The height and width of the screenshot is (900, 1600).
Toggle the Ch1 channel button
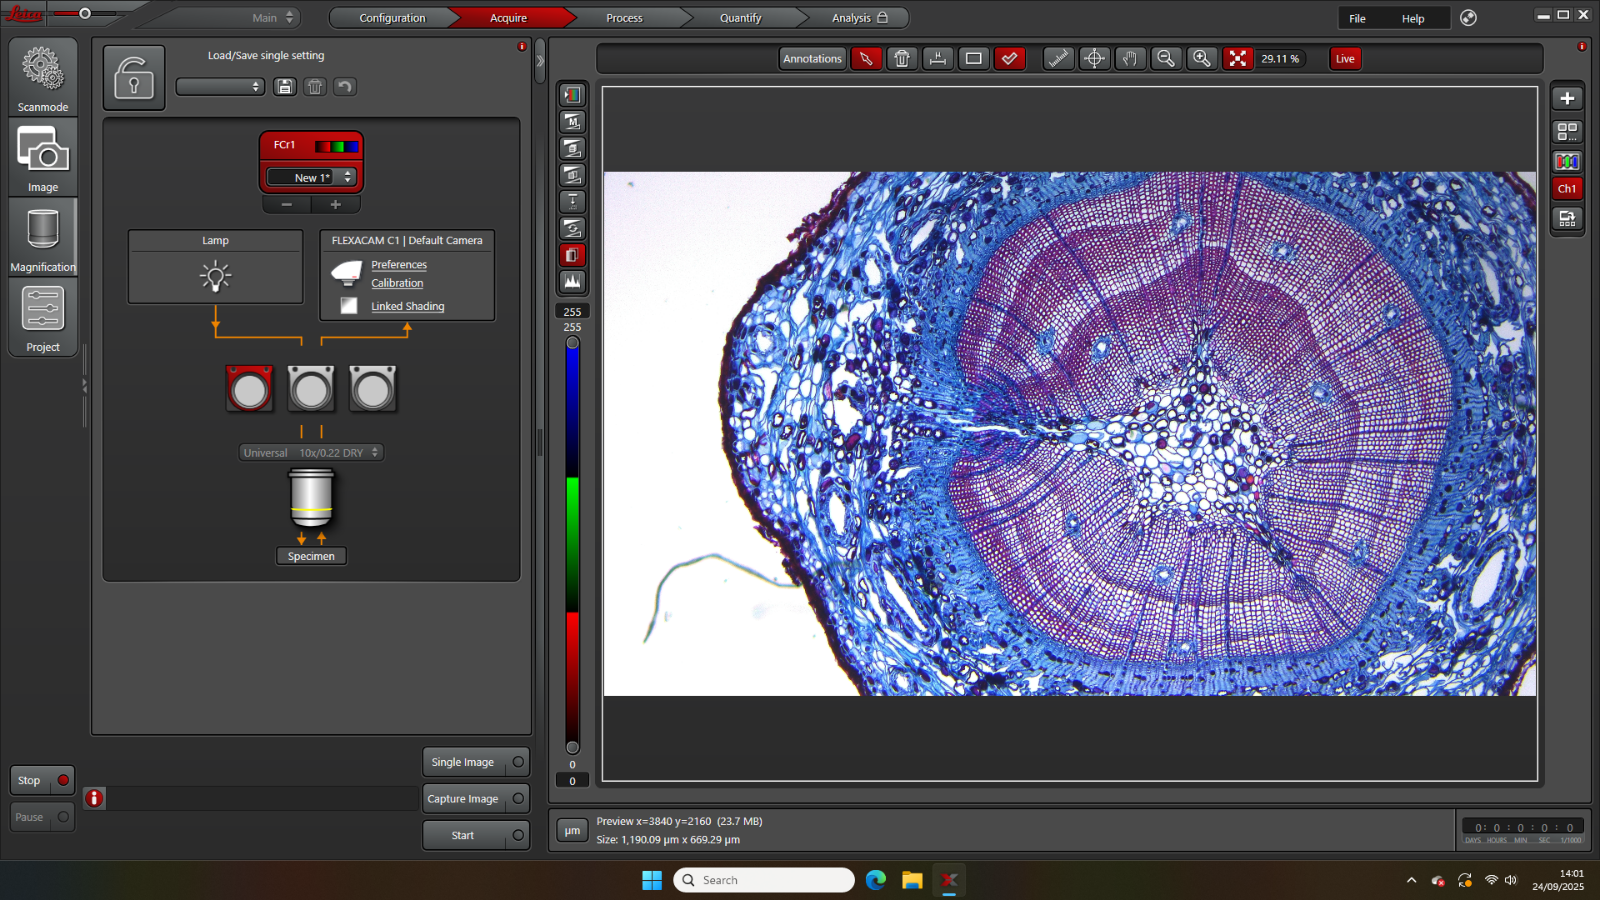(1567, 189)
